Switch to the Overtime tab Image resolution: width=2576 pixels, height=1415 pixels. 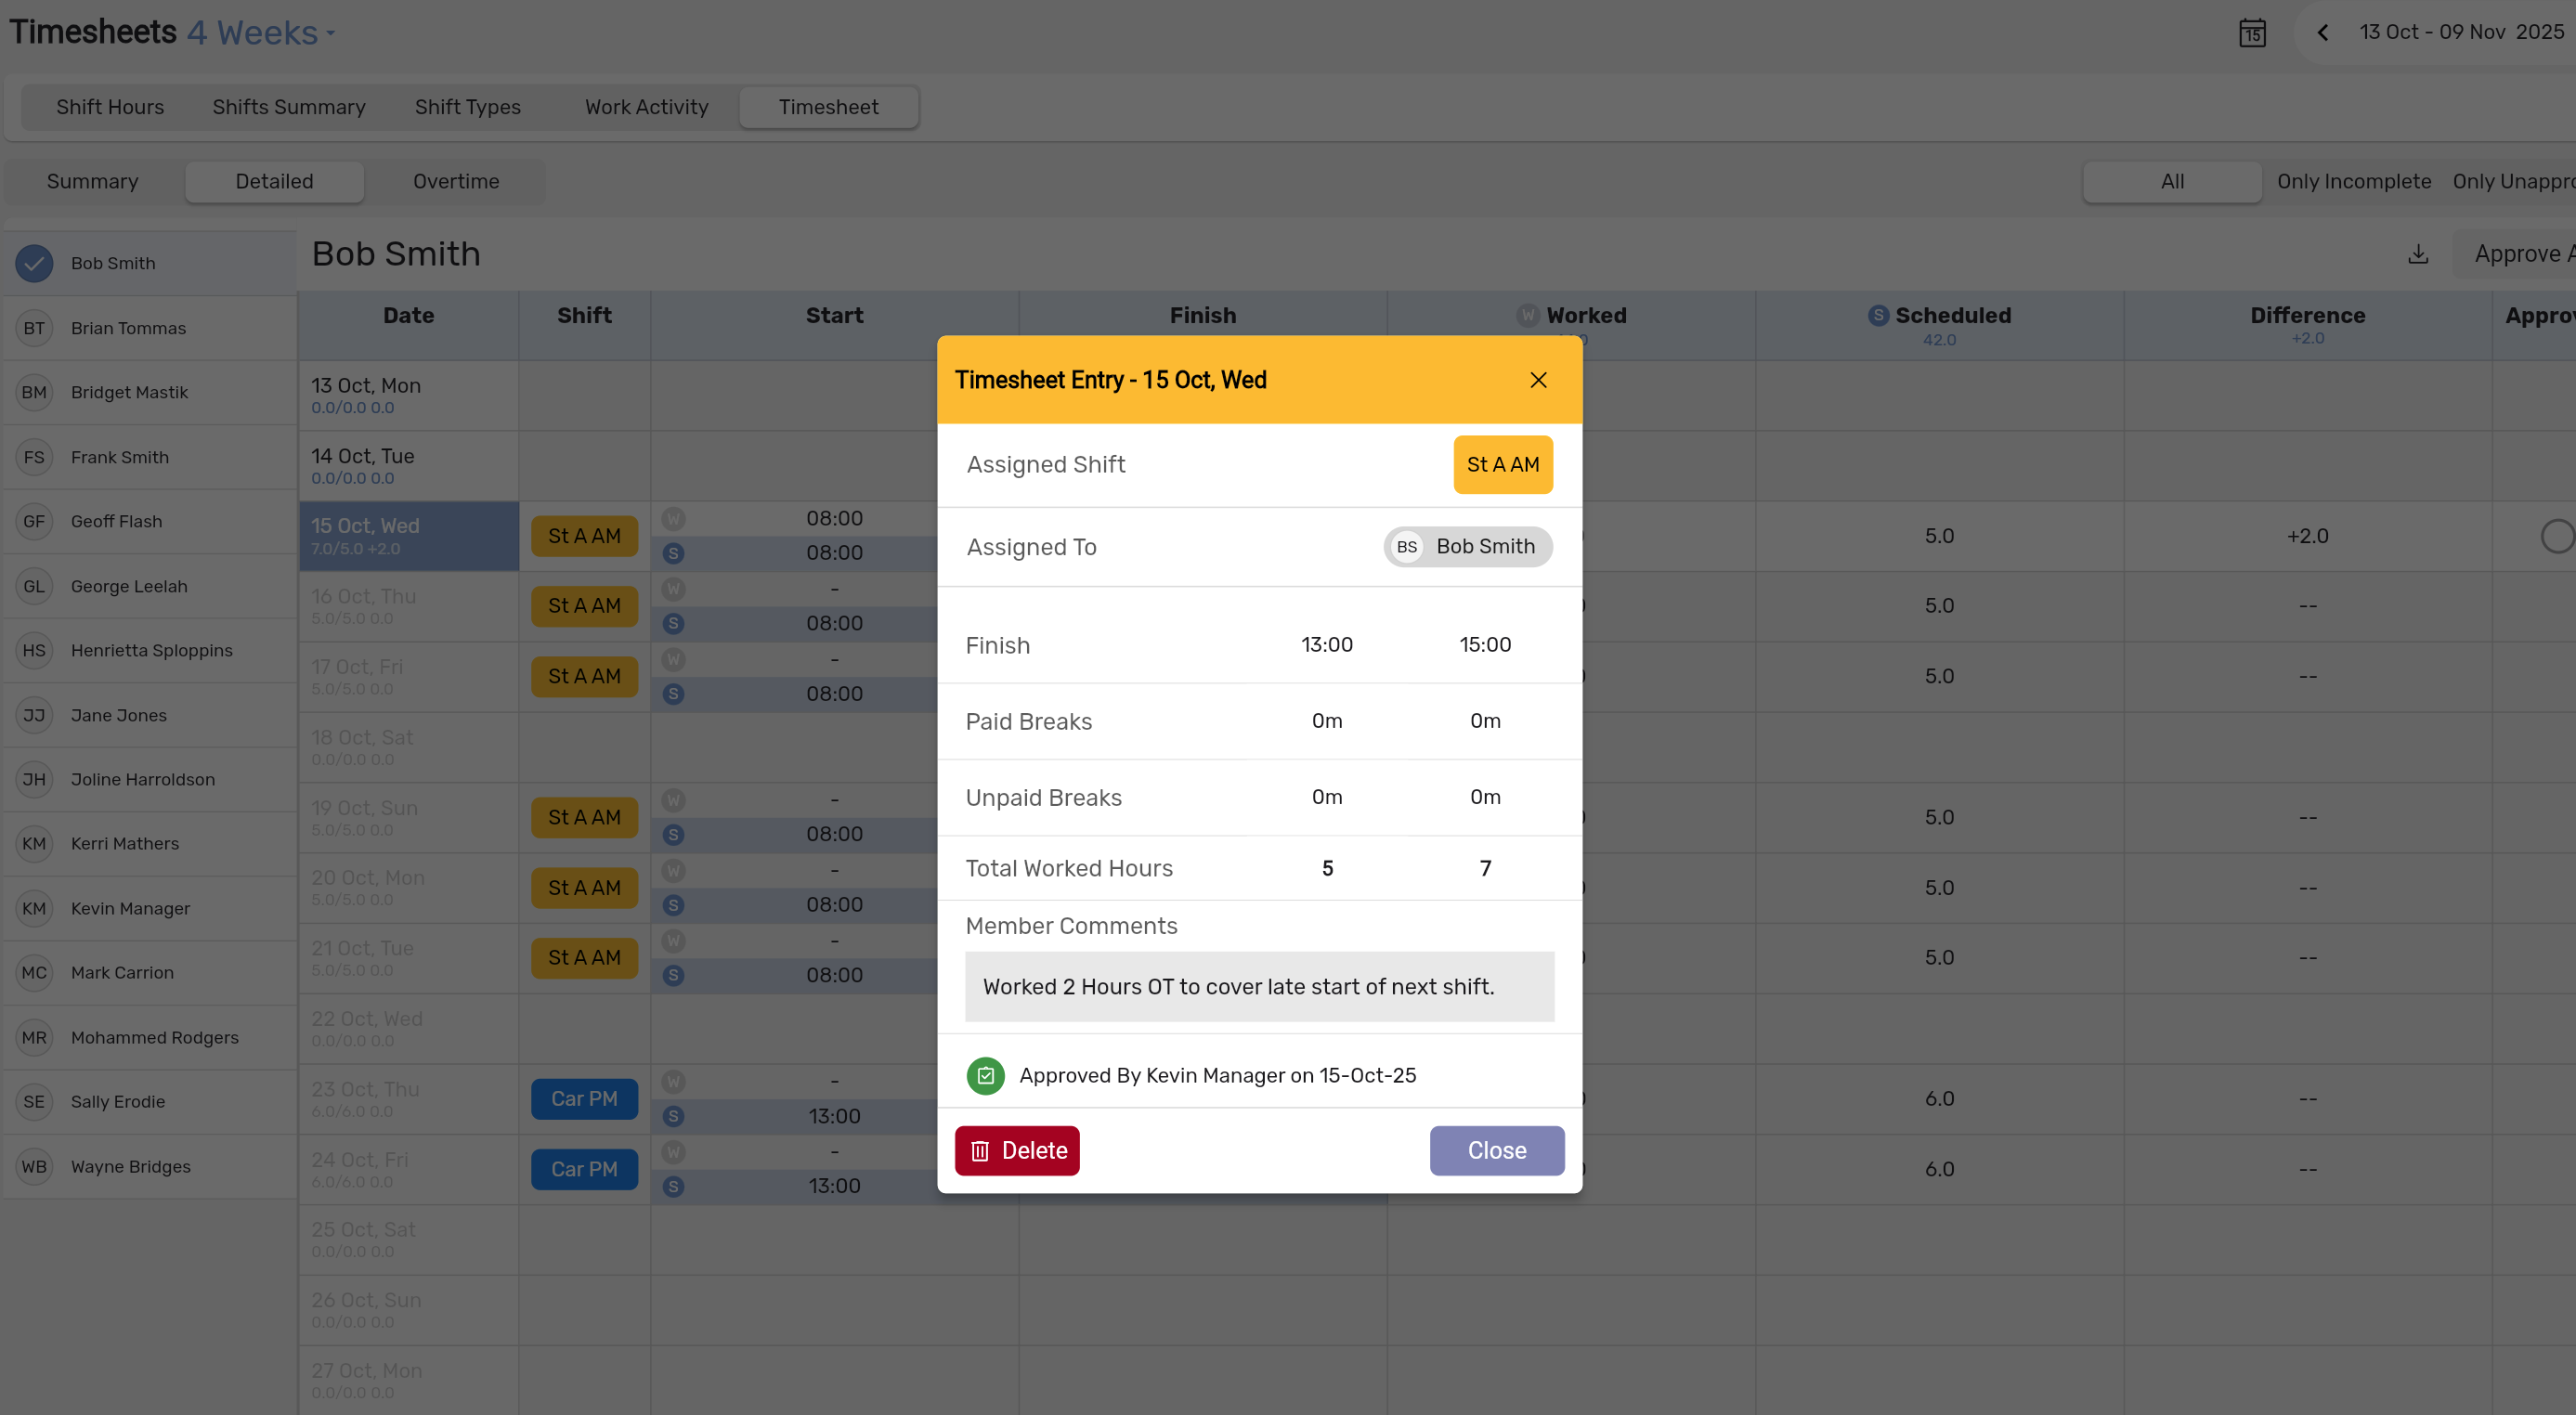pos(456,182)
